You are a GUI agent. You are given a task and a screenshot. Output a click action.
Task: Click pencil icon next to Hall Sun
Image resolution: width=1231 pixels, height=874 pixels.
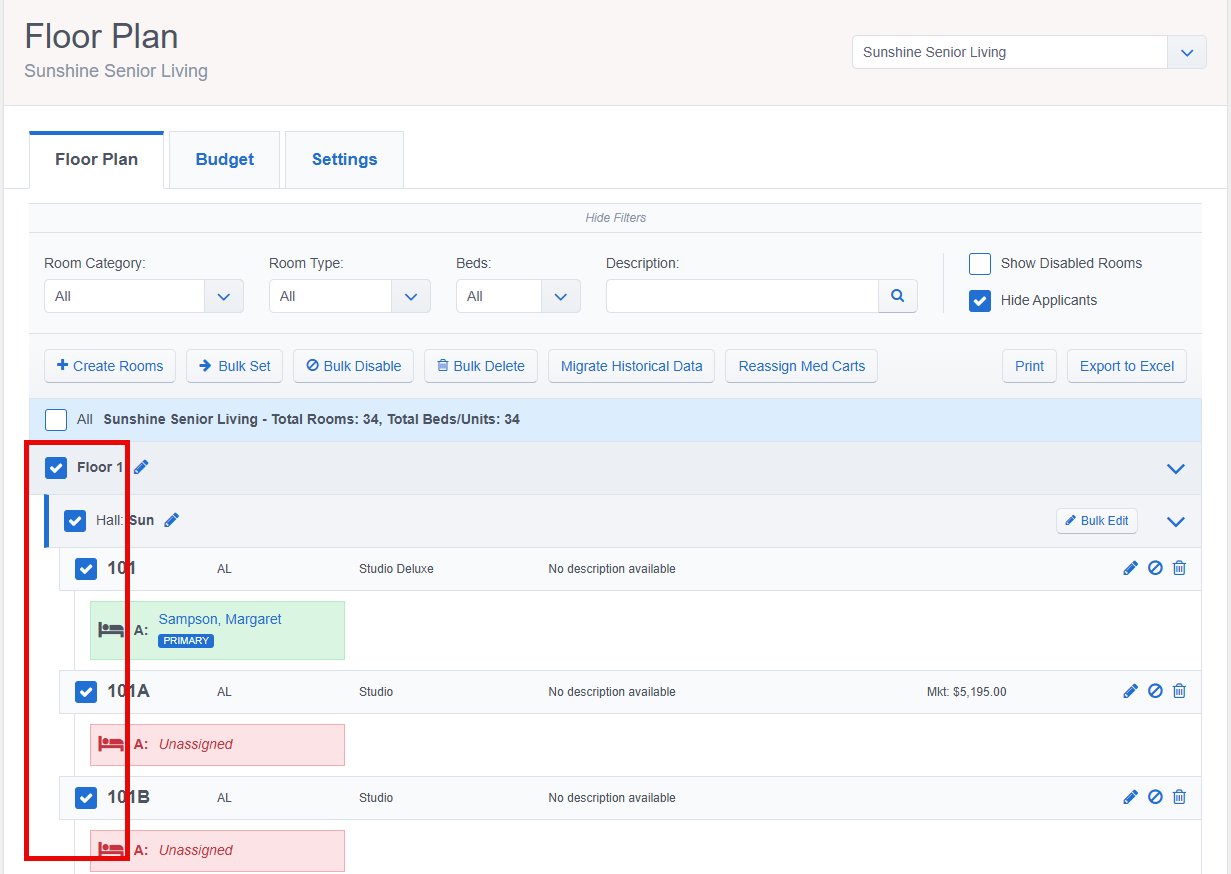[x=172, y=520]
